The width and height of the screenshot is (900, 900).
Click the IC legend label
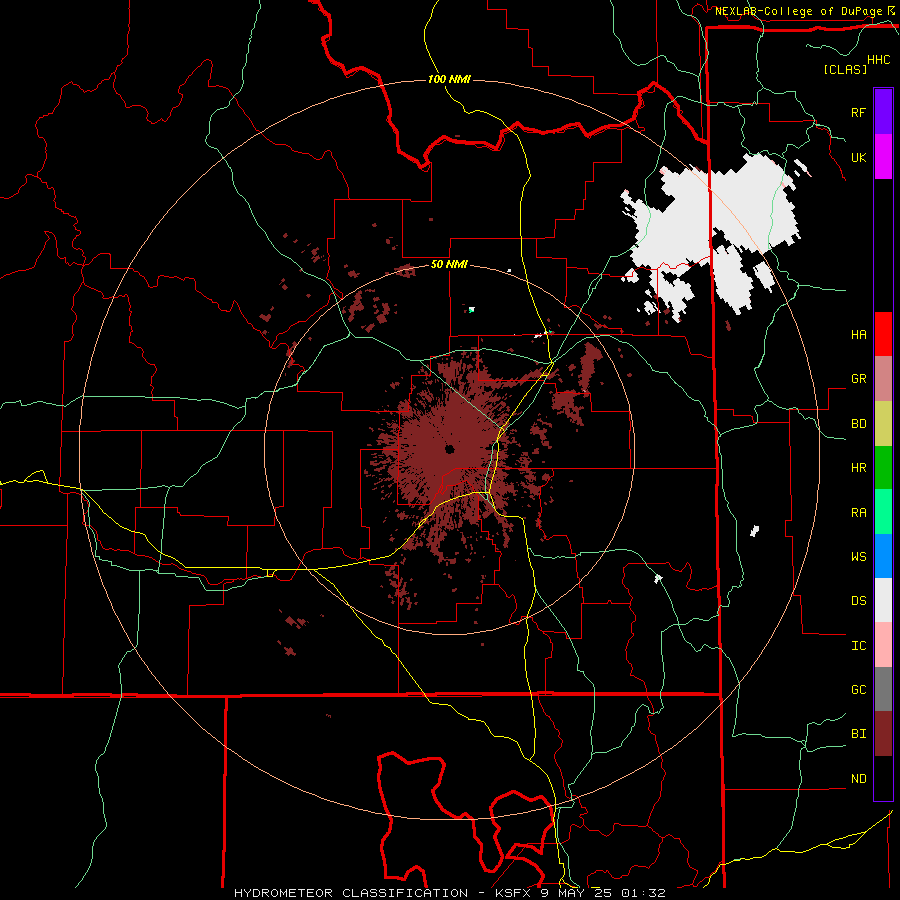click(x=858, y=646)
